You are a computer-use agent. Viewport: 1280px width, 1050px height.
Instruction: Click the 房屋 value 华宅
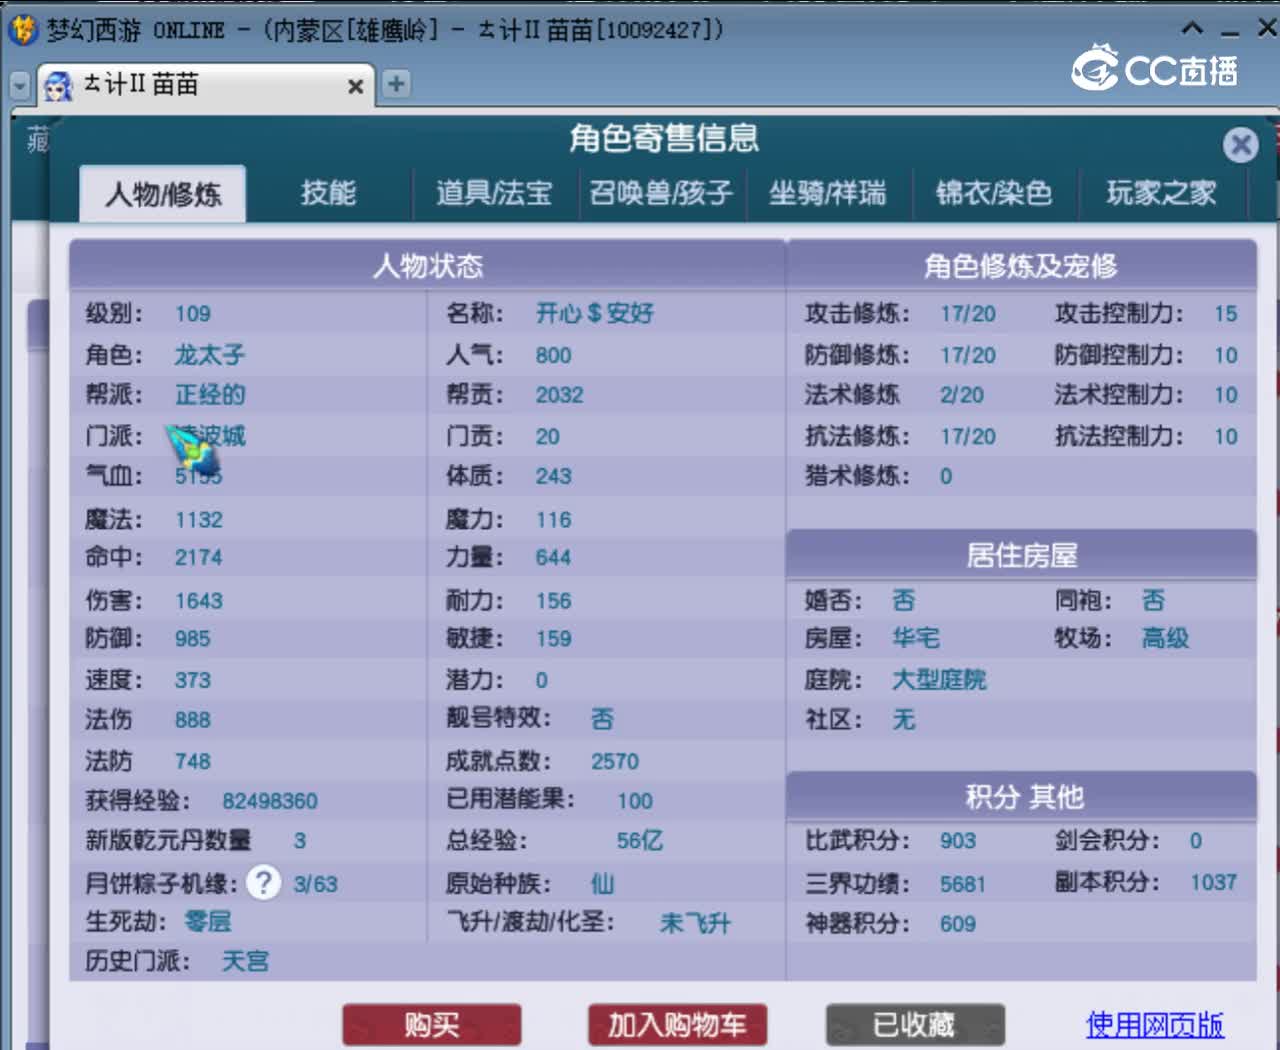coord(916,638)
